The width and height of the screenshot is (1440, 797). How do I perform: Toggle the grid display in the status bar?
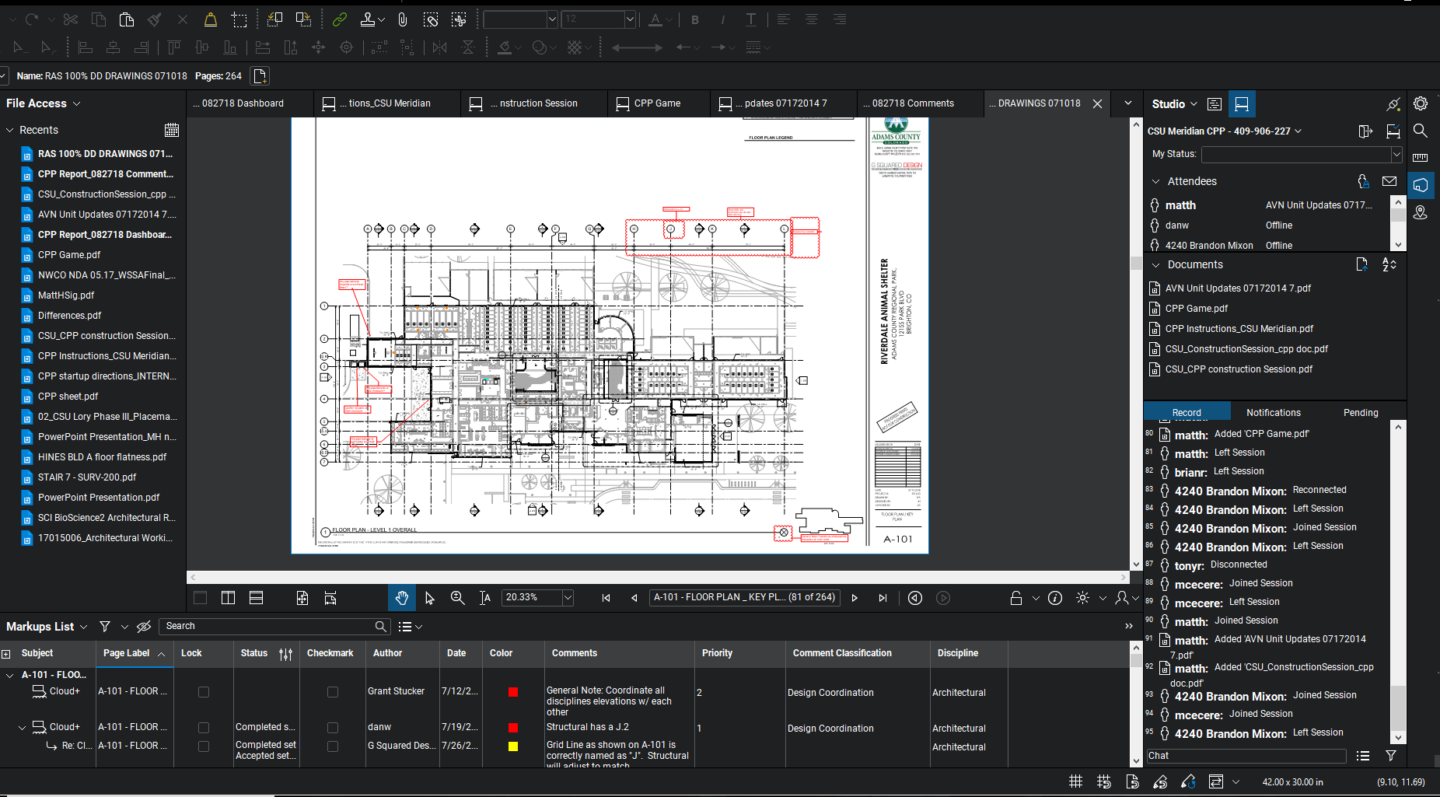(x=1075, y=781)
